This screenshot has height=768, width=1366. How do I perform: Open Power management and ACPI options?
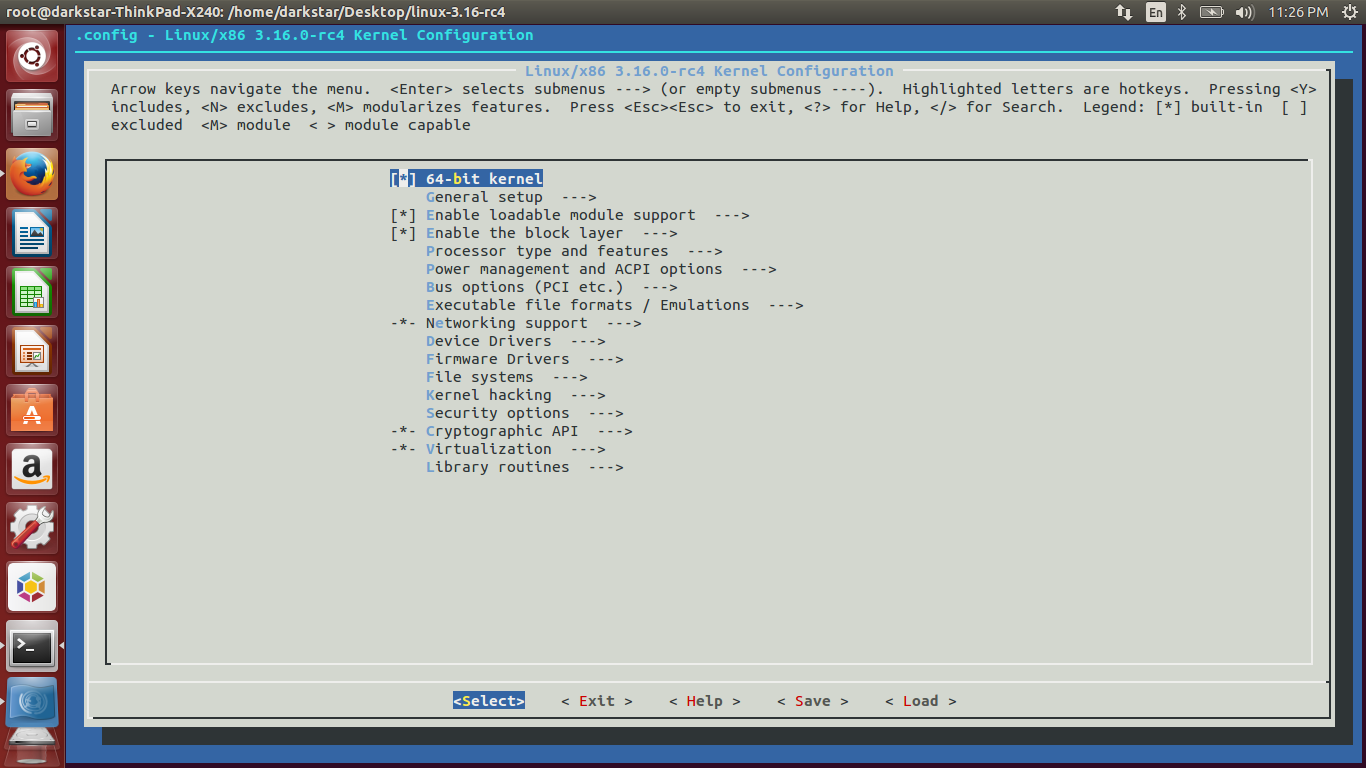[x=601, y=269]
